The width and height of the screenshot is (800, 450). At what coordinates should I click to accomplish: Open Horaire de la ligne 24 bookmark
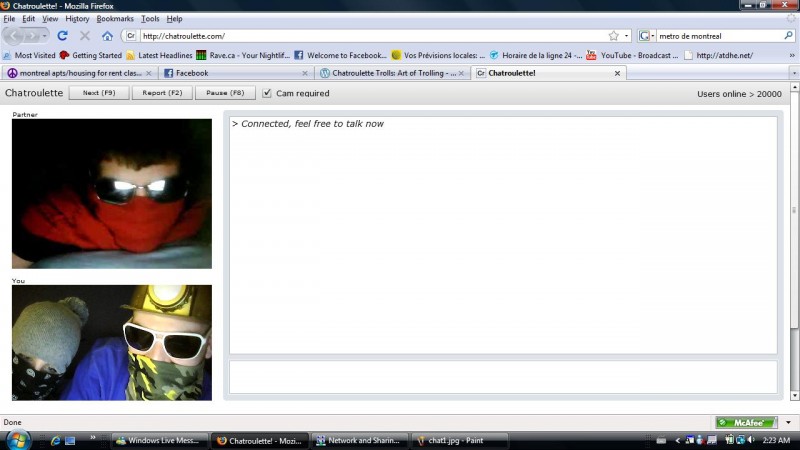(x=535, y=55)
